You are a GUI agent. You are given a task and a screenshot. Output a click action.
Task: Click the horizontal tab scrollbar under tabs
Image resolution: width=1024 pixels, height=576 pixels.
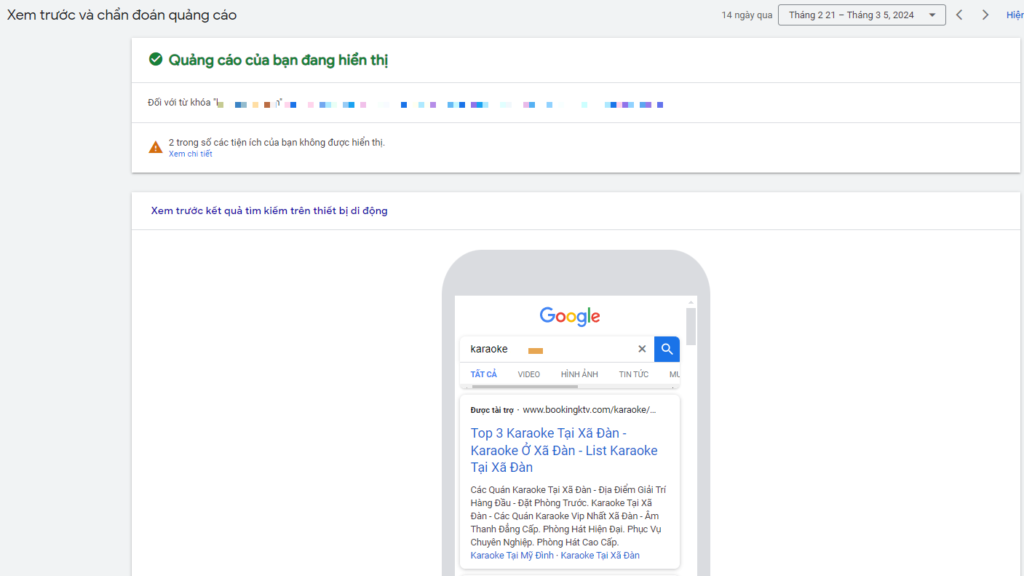(525, 387)
